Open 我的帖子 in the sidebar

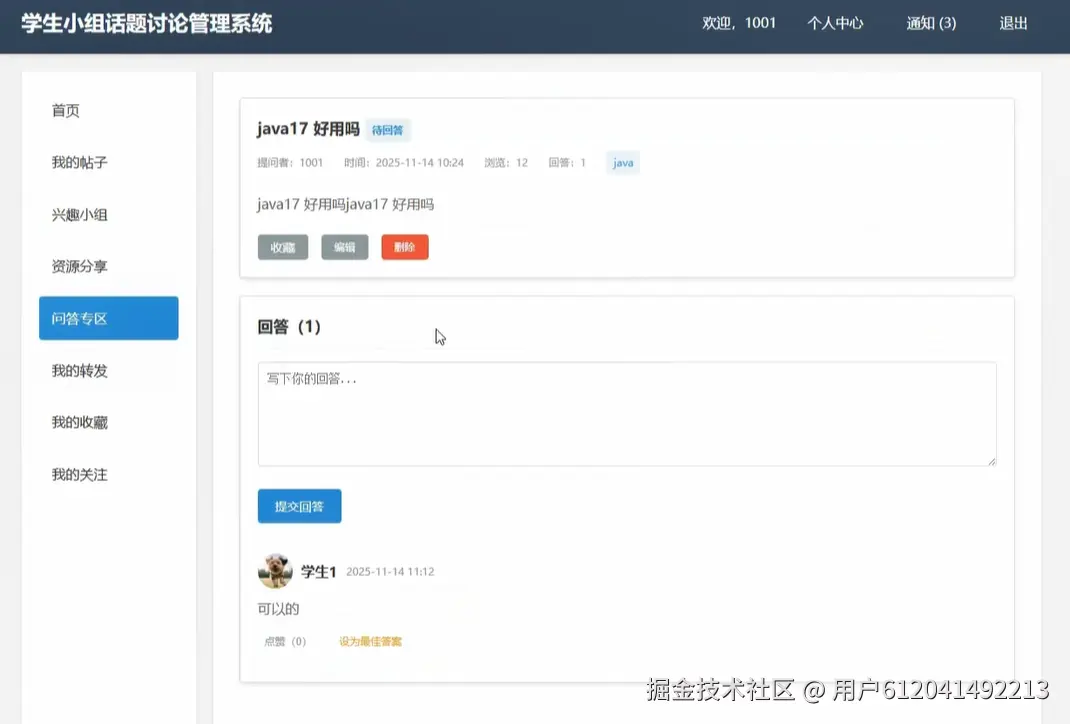coord(79,162)
